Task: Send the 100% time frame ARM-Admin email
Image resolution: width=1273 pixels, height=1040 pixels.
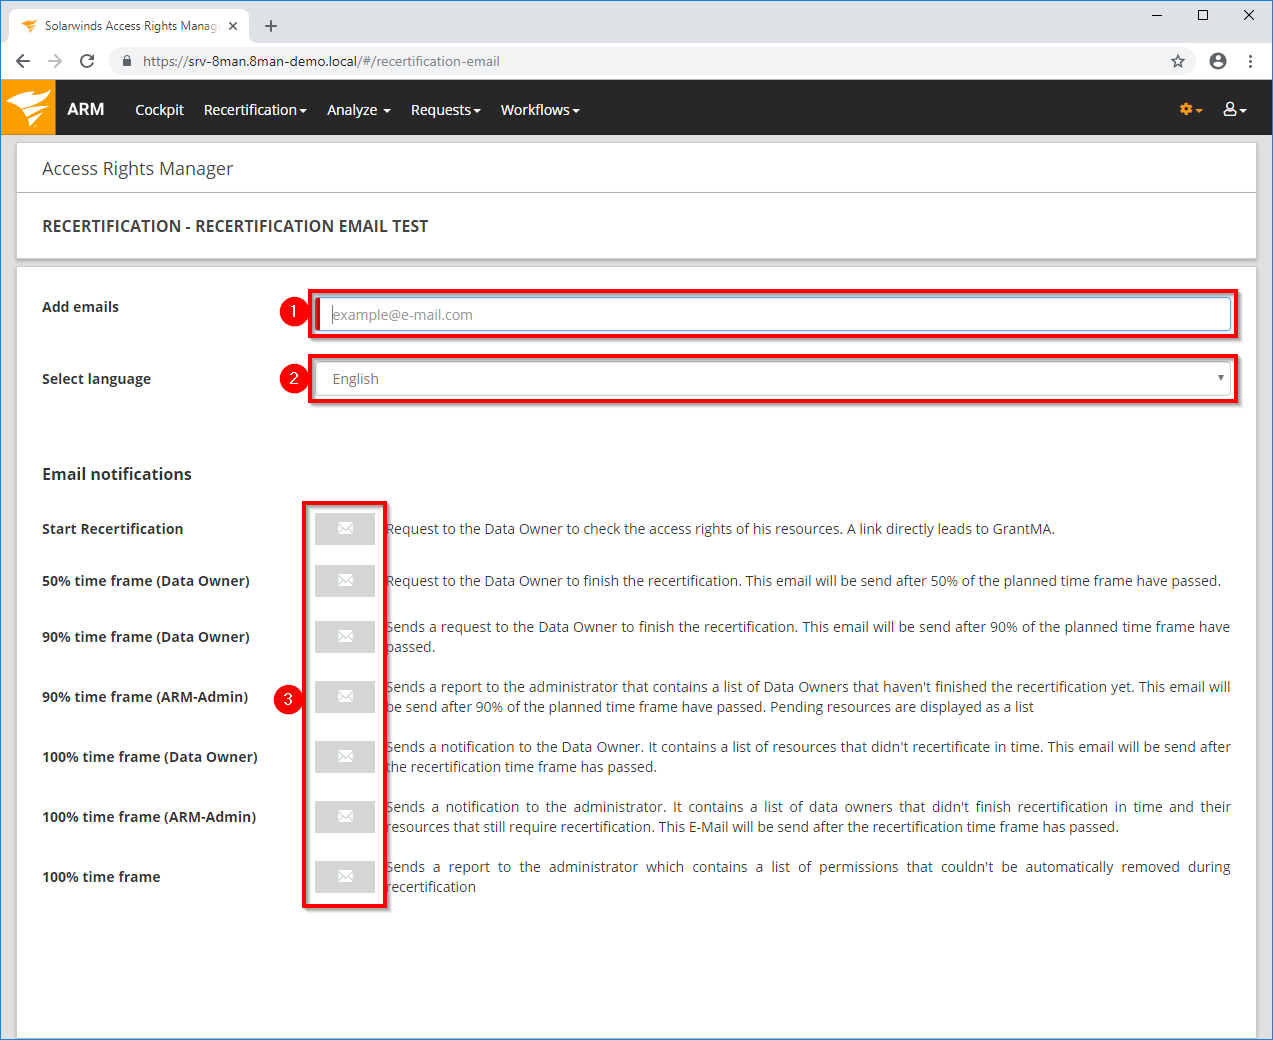Action: (x=345, y=817)
